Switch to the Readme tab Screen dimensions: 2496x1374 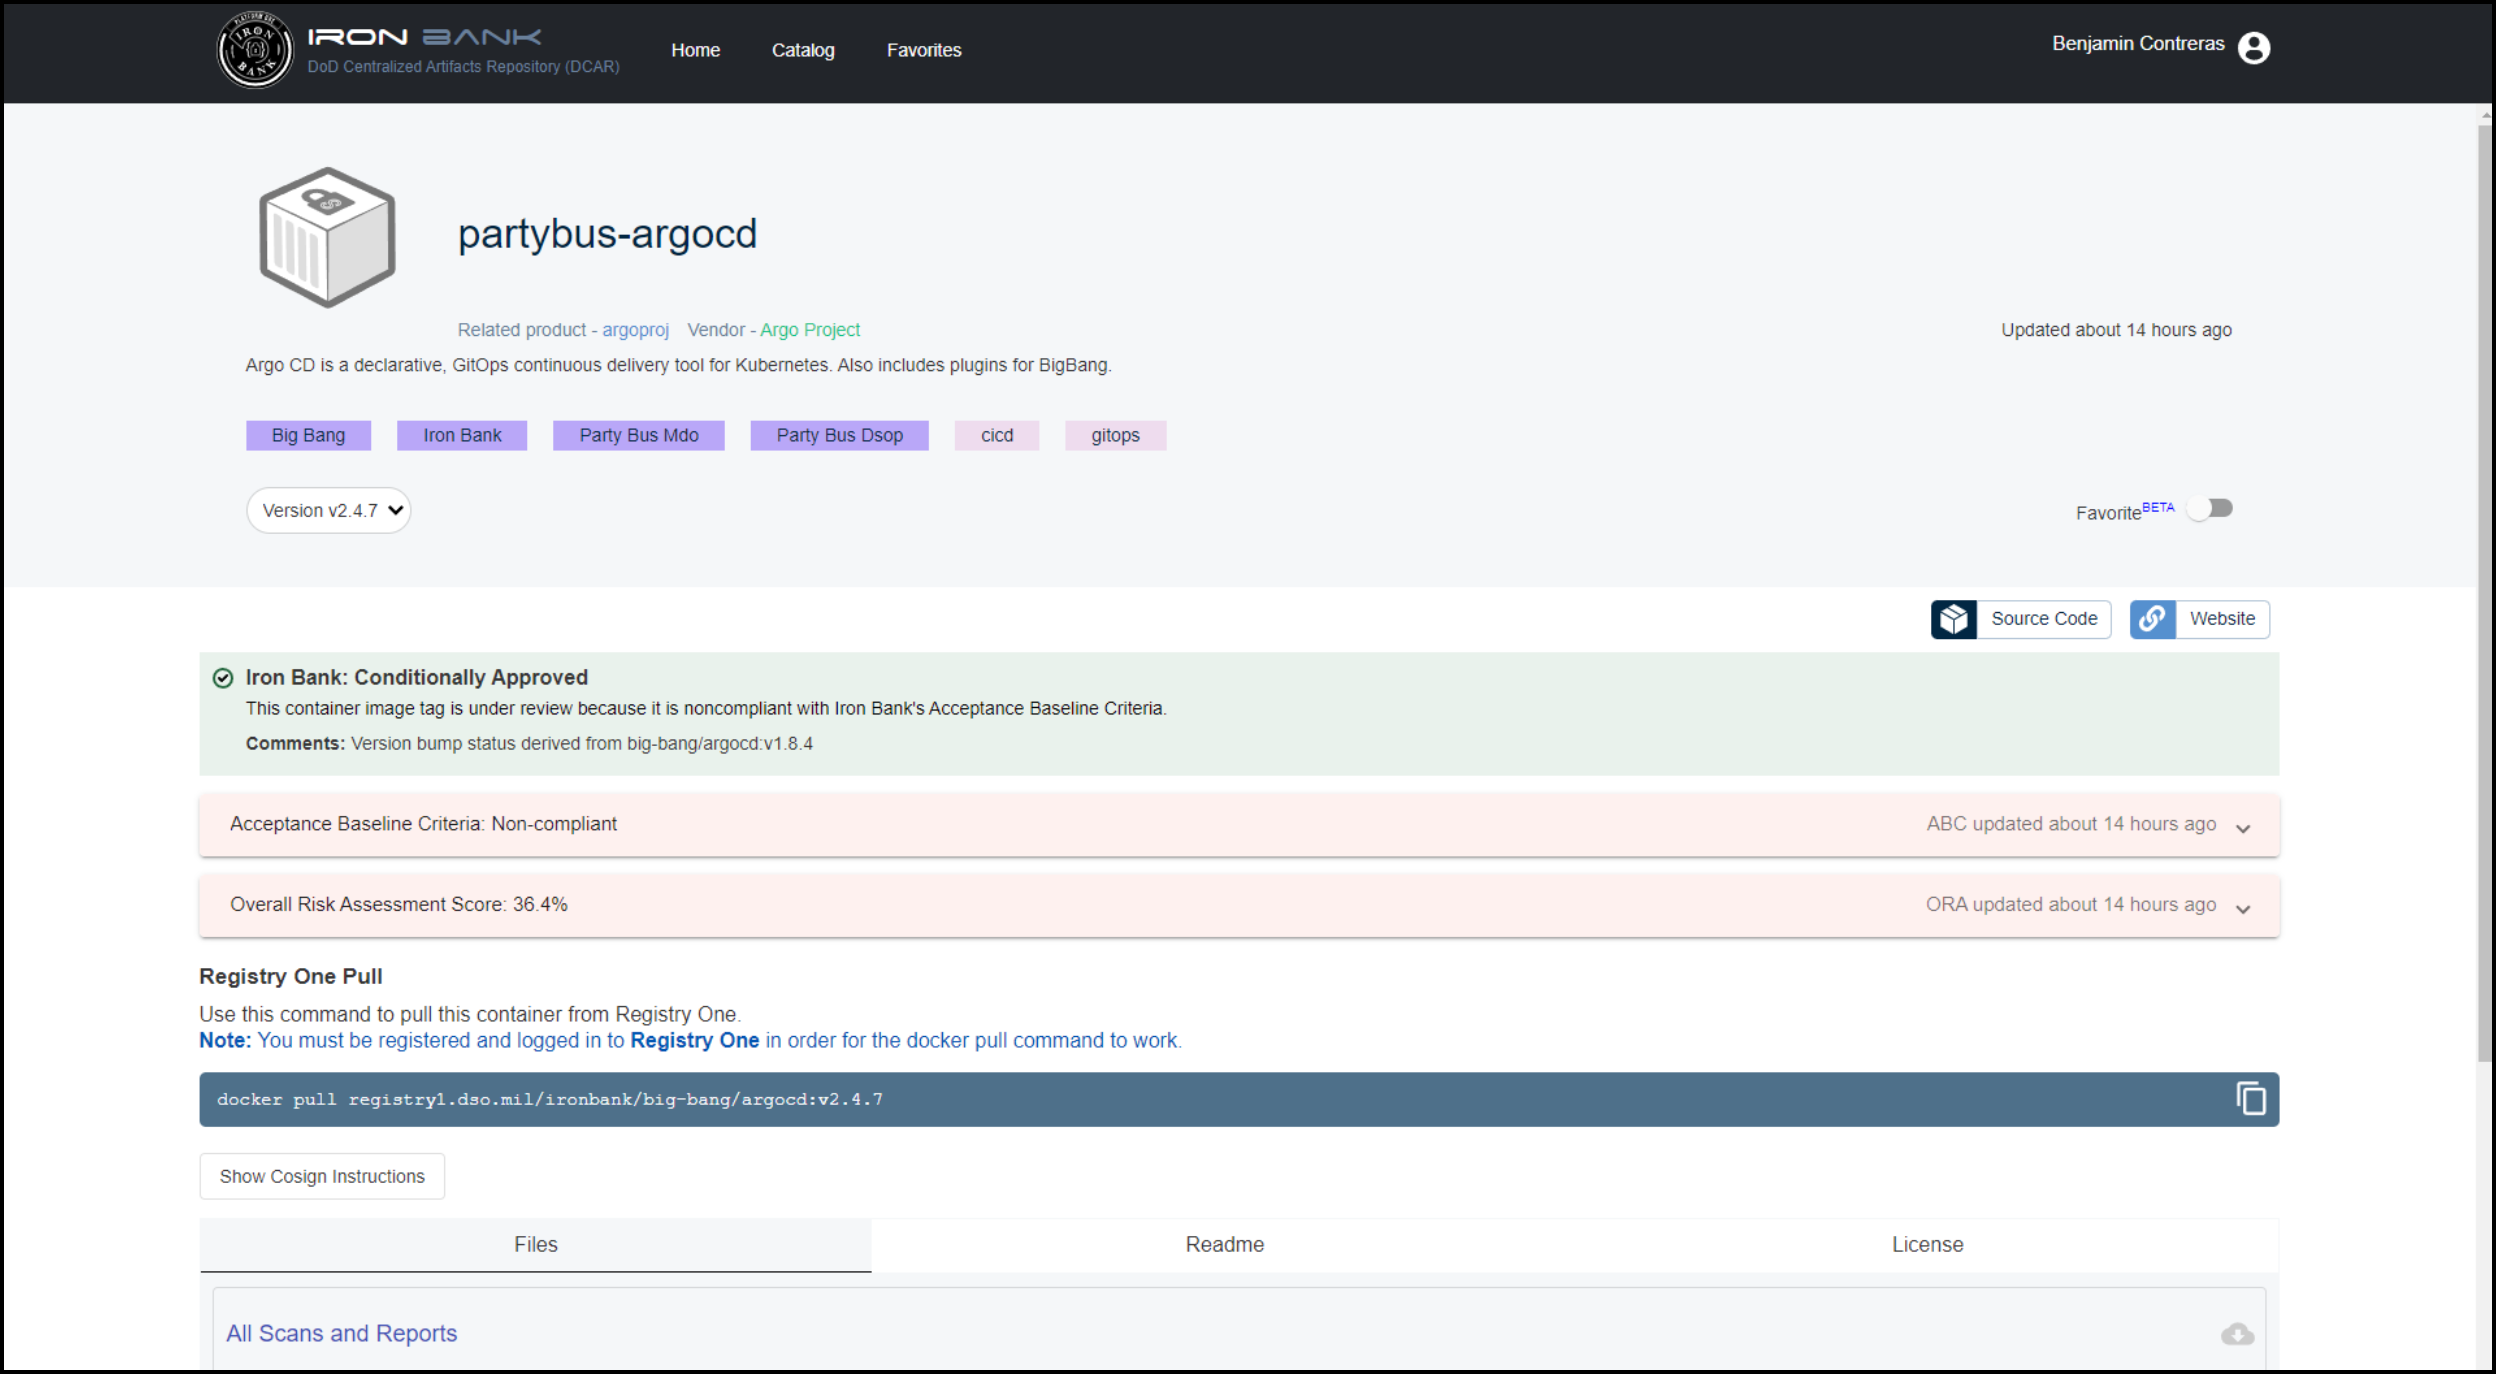(x=1225, y=1244)
